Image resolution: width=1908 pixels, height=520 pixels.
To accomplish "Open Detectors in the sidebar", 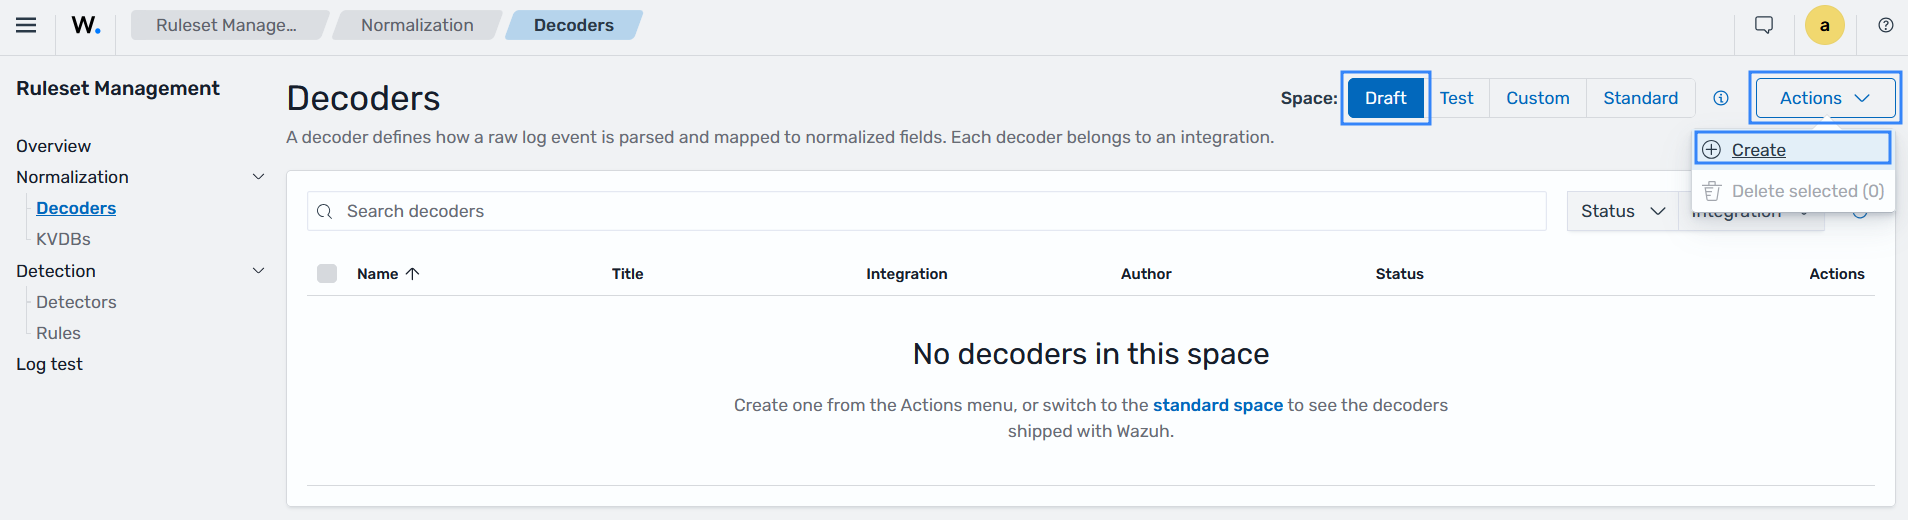I will pos(76,302).
